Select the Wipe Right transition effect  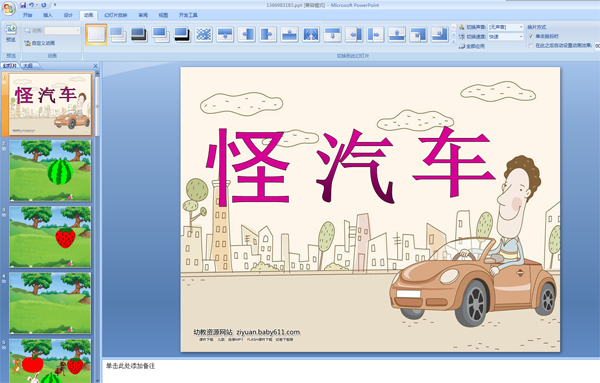point(268,34)
